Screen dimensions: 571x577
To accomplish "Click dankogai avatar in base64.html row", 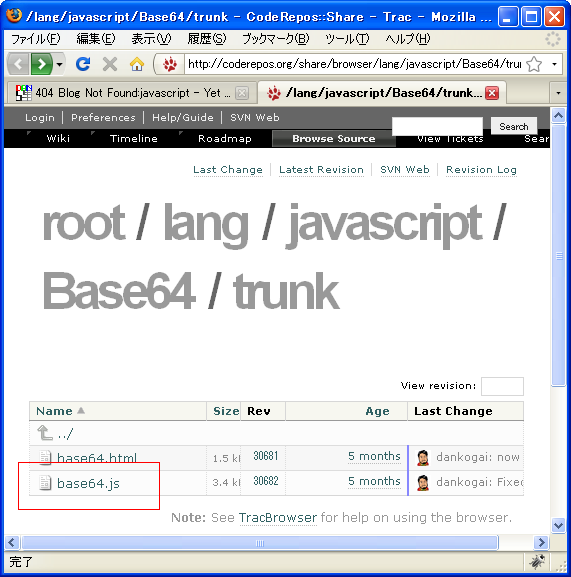I will (423, 458).
